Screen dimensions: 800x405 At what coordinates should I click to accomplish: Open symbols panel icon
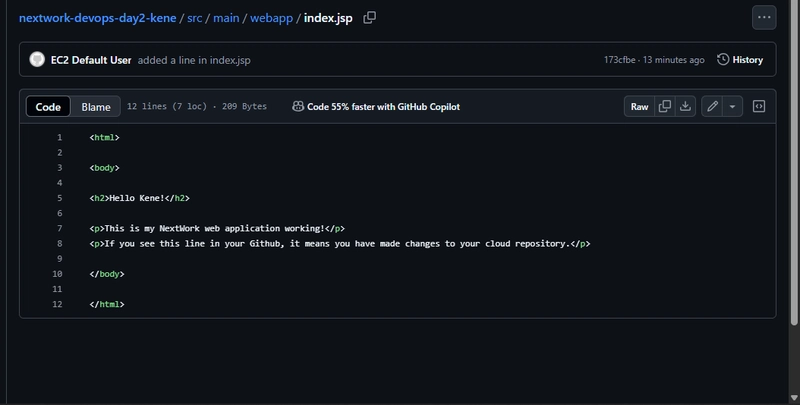point(759,107)
